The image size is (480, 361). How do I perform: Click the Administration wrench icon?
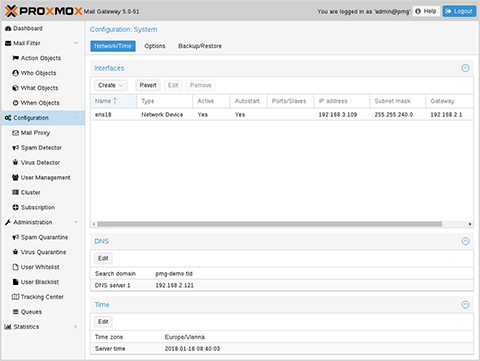8,222
